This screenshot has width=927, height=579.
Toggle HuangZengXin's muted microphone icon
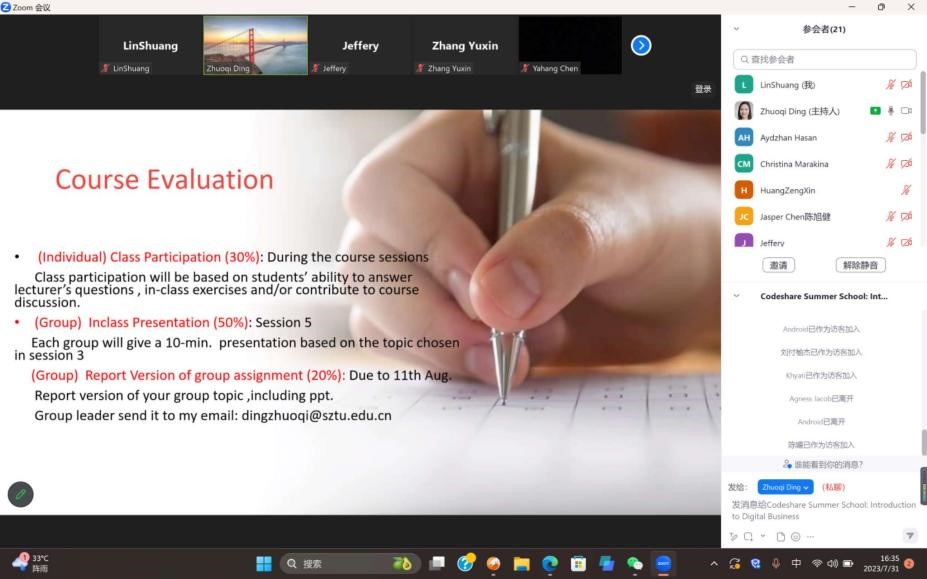pos(906,190)
